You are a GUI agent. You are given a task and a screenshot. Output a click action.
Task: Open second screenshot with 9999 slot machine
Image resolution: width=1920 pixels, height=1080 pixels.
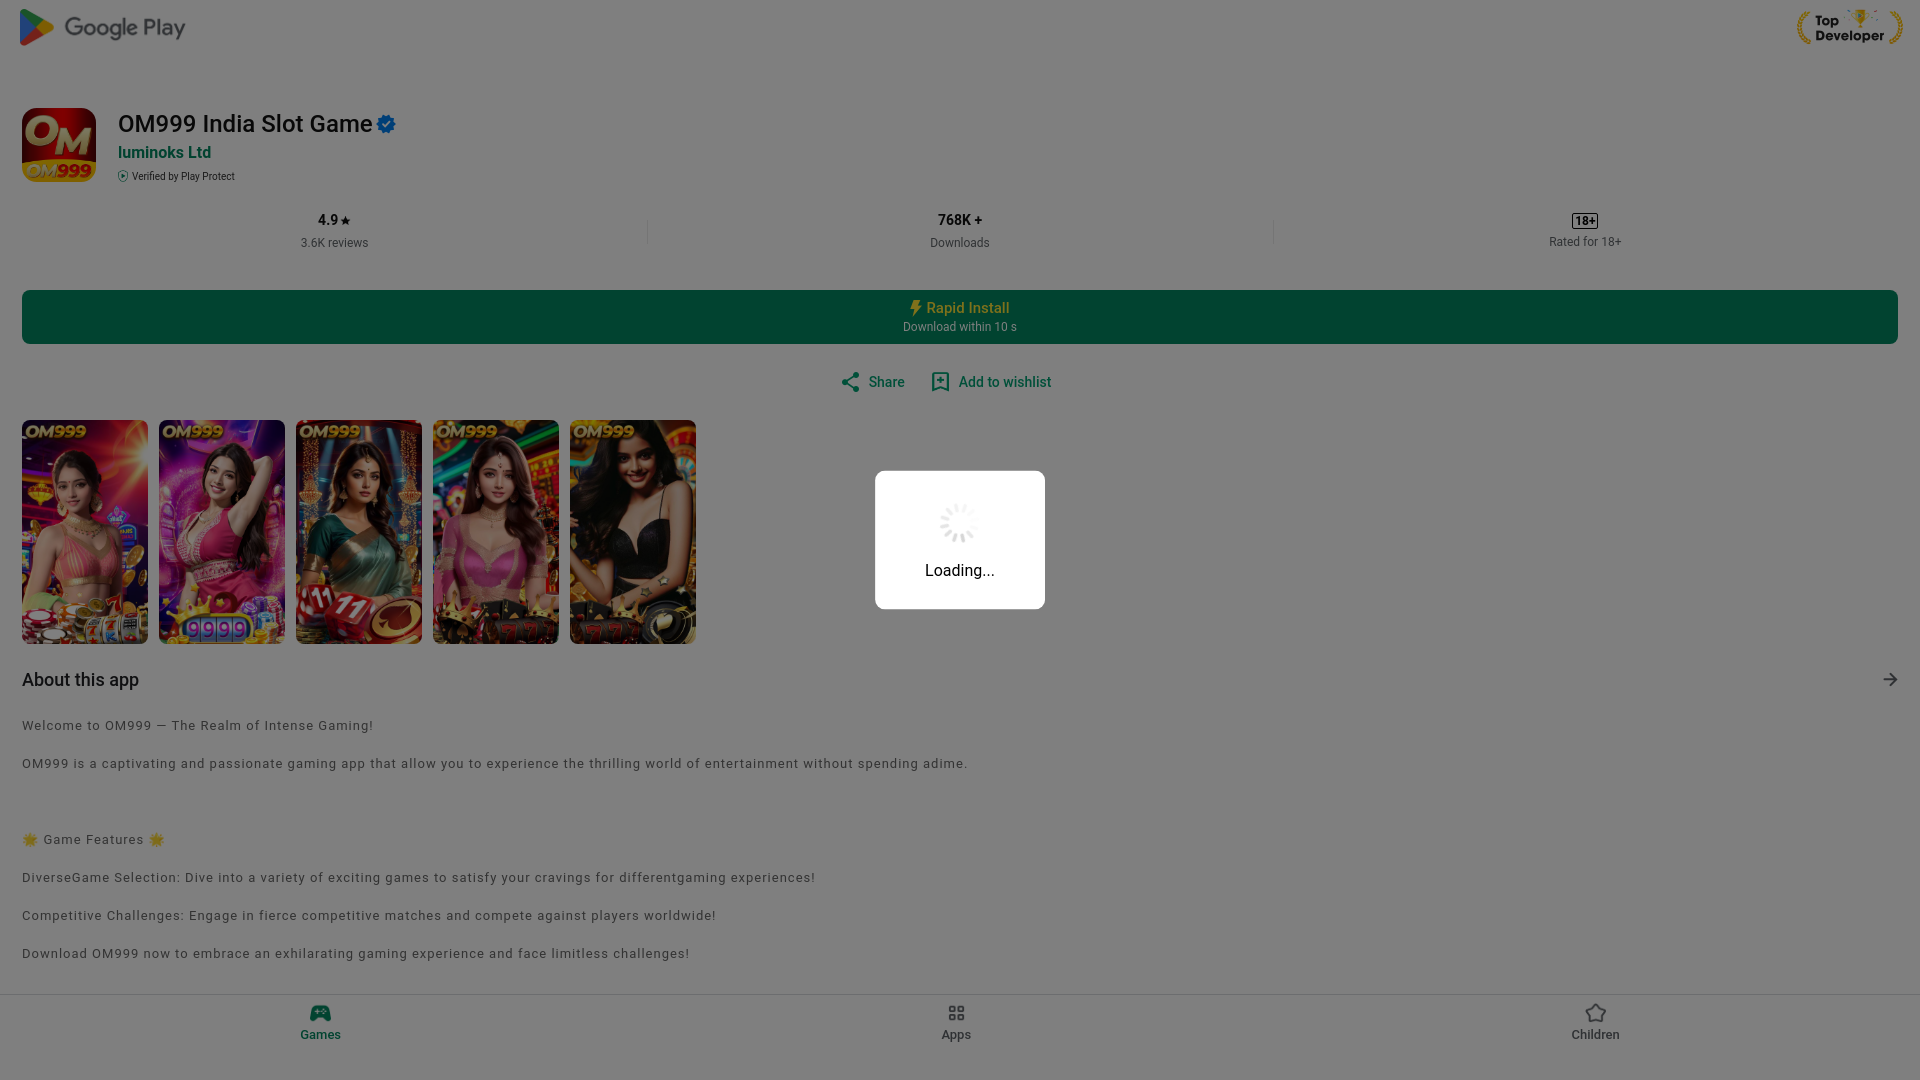(222, 532)
